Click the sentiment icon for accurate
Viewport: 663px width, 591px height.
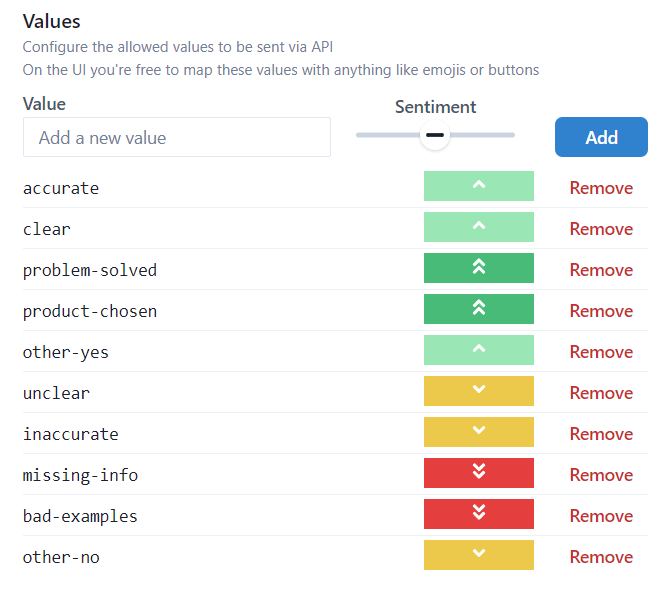click(478, 187)
